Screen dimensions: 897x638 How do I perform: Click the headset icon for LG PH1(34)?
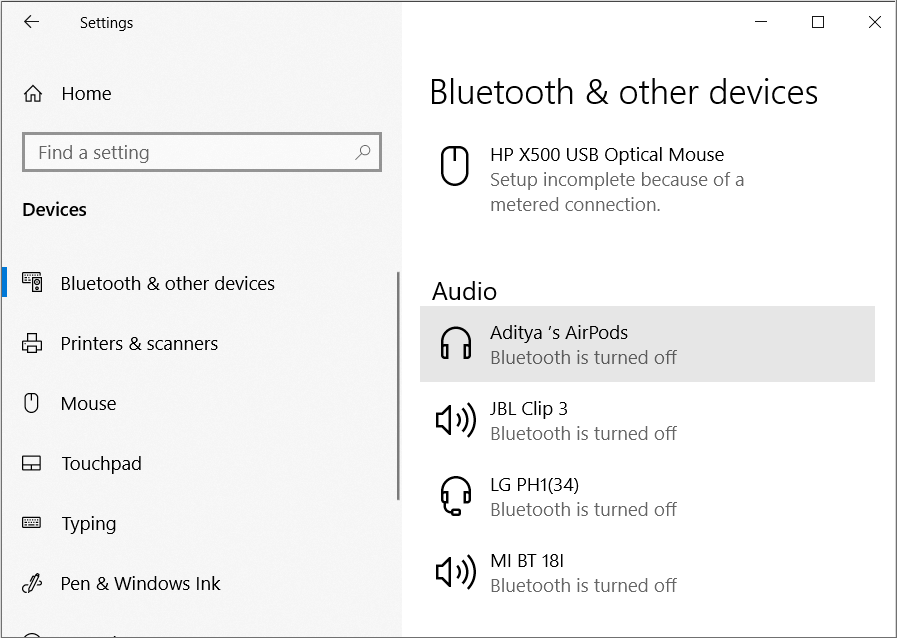(x=455, y=496)
